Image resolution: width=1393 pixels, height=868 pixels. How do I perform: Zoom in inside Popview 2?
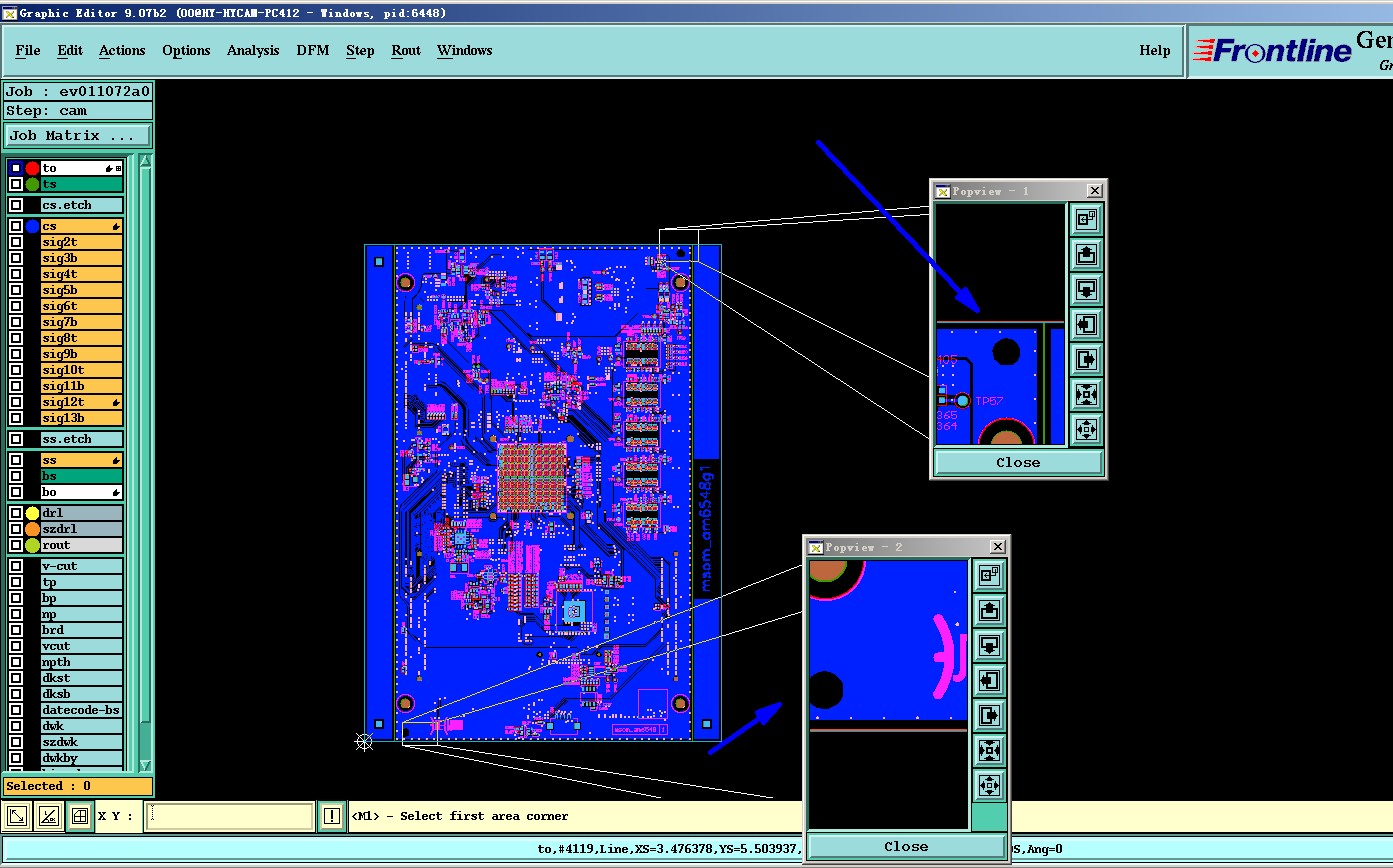click(989, 750)
